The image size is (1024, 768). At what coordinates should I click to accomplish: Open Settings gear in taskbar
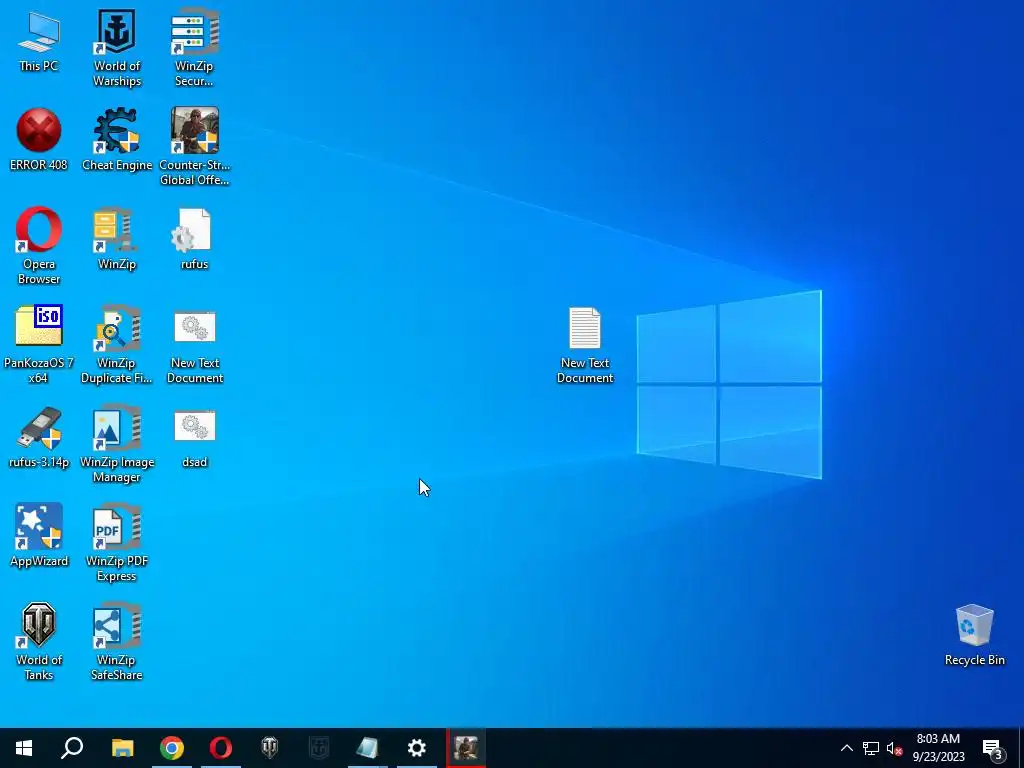click(x=417, y=748)
